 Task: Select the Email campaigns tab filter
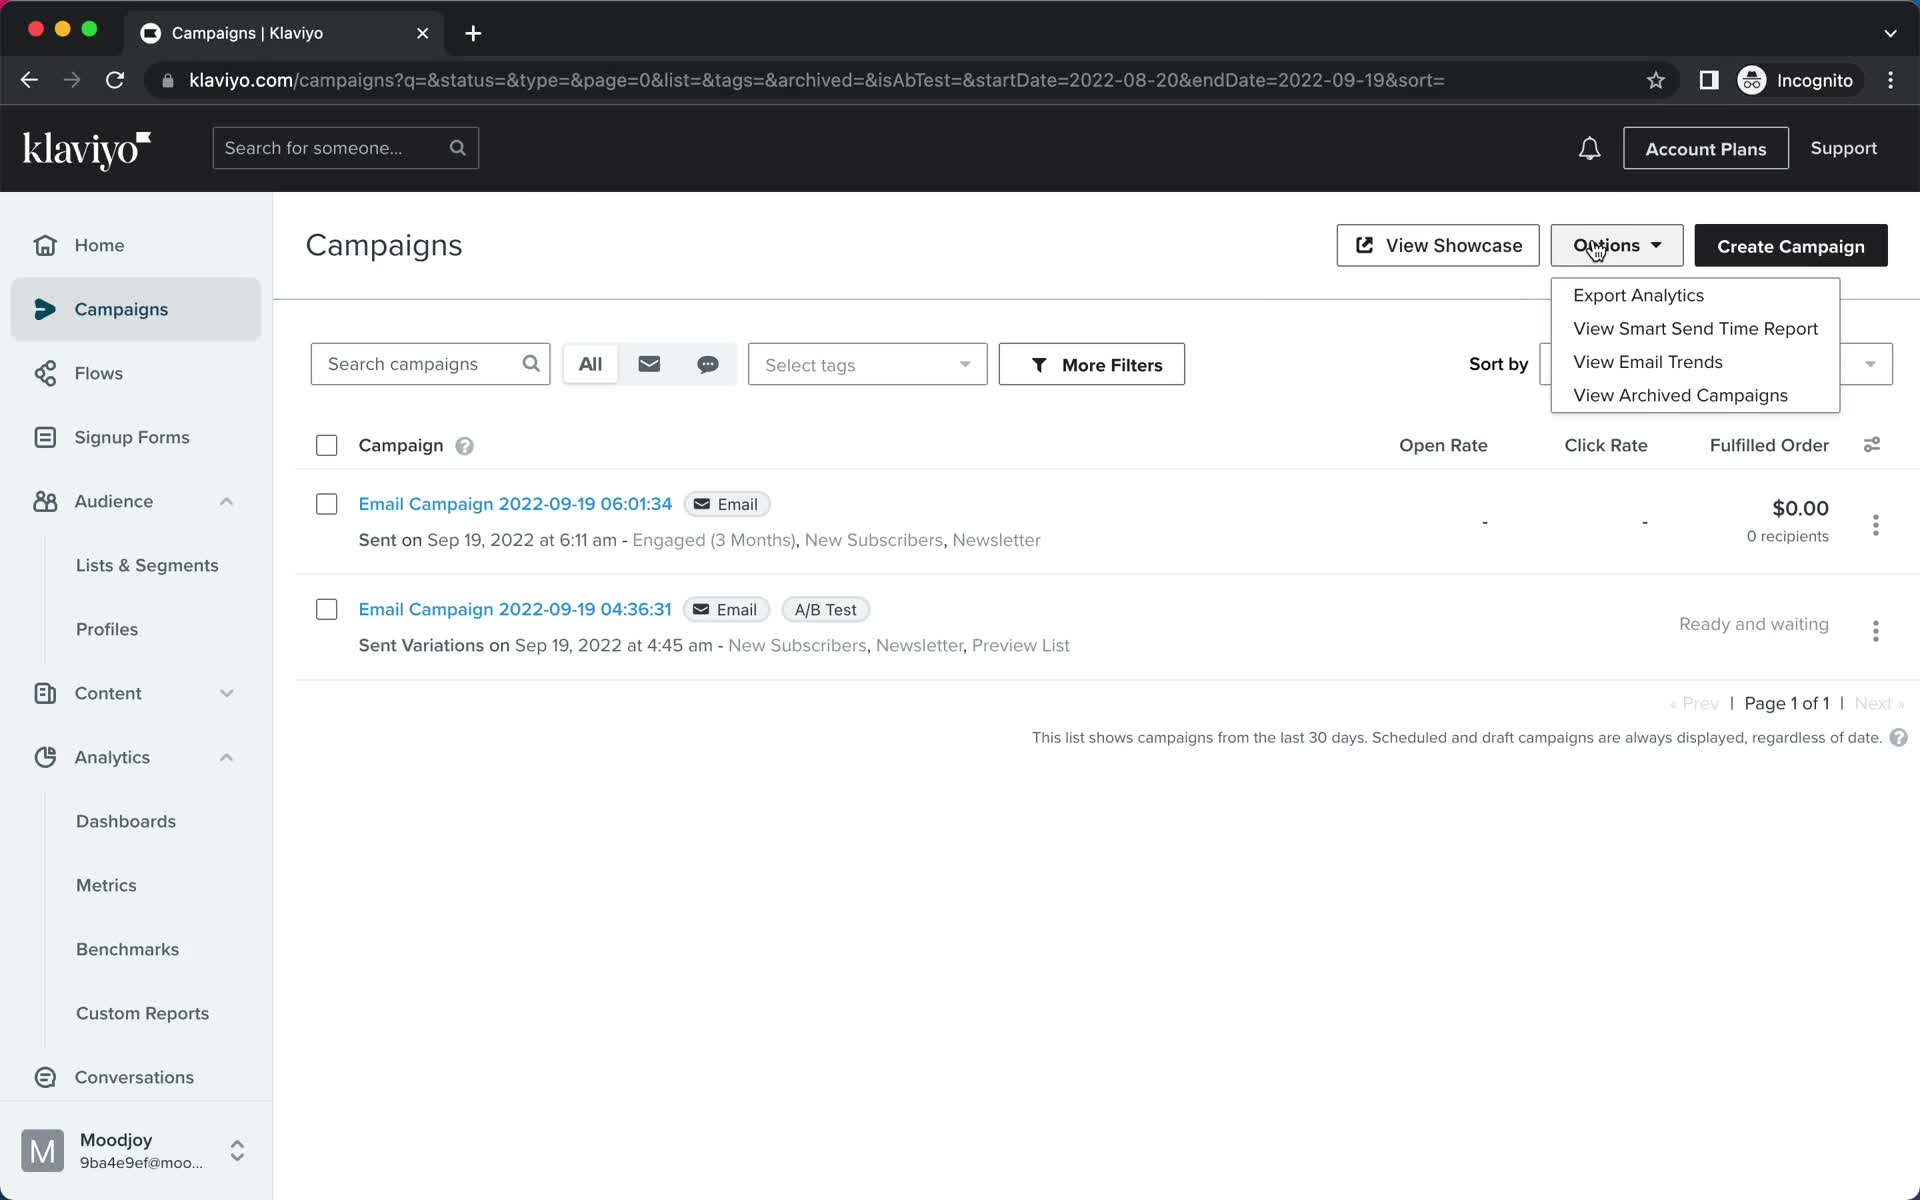click(648, 364)
